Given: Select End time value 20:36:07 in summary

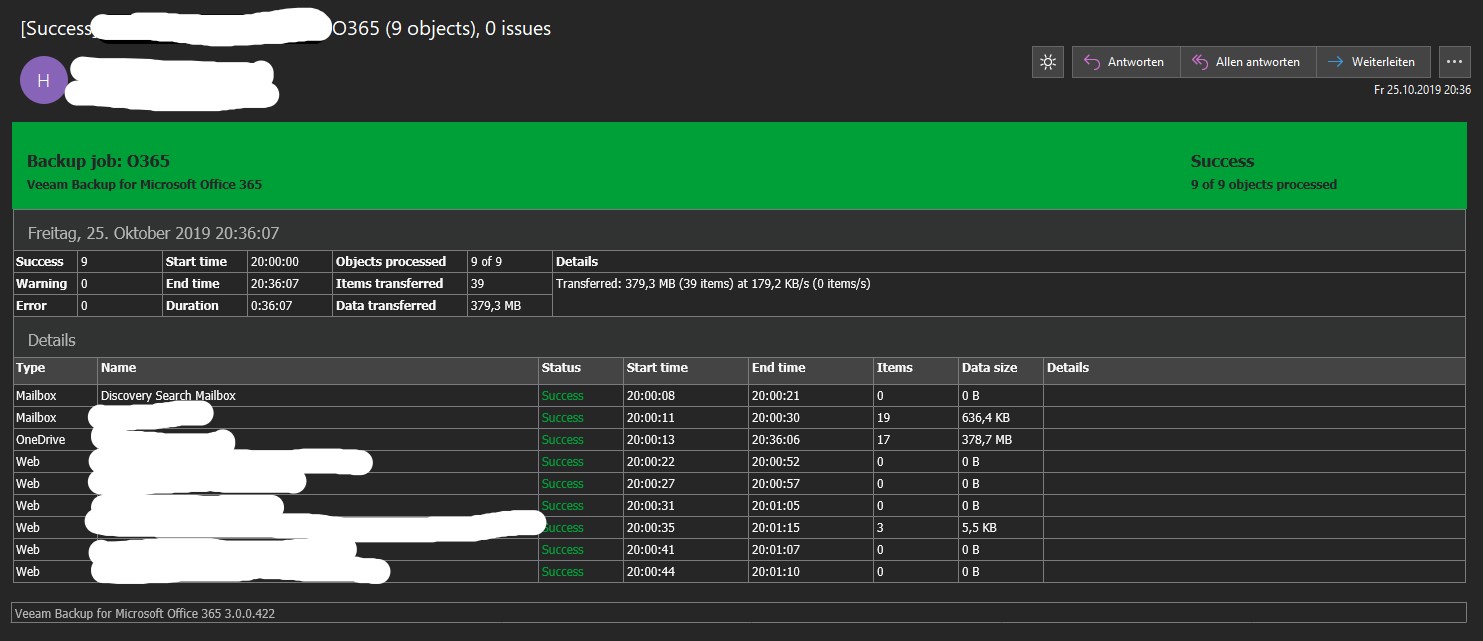Looking at the screenshot, I should pos(275,284).
